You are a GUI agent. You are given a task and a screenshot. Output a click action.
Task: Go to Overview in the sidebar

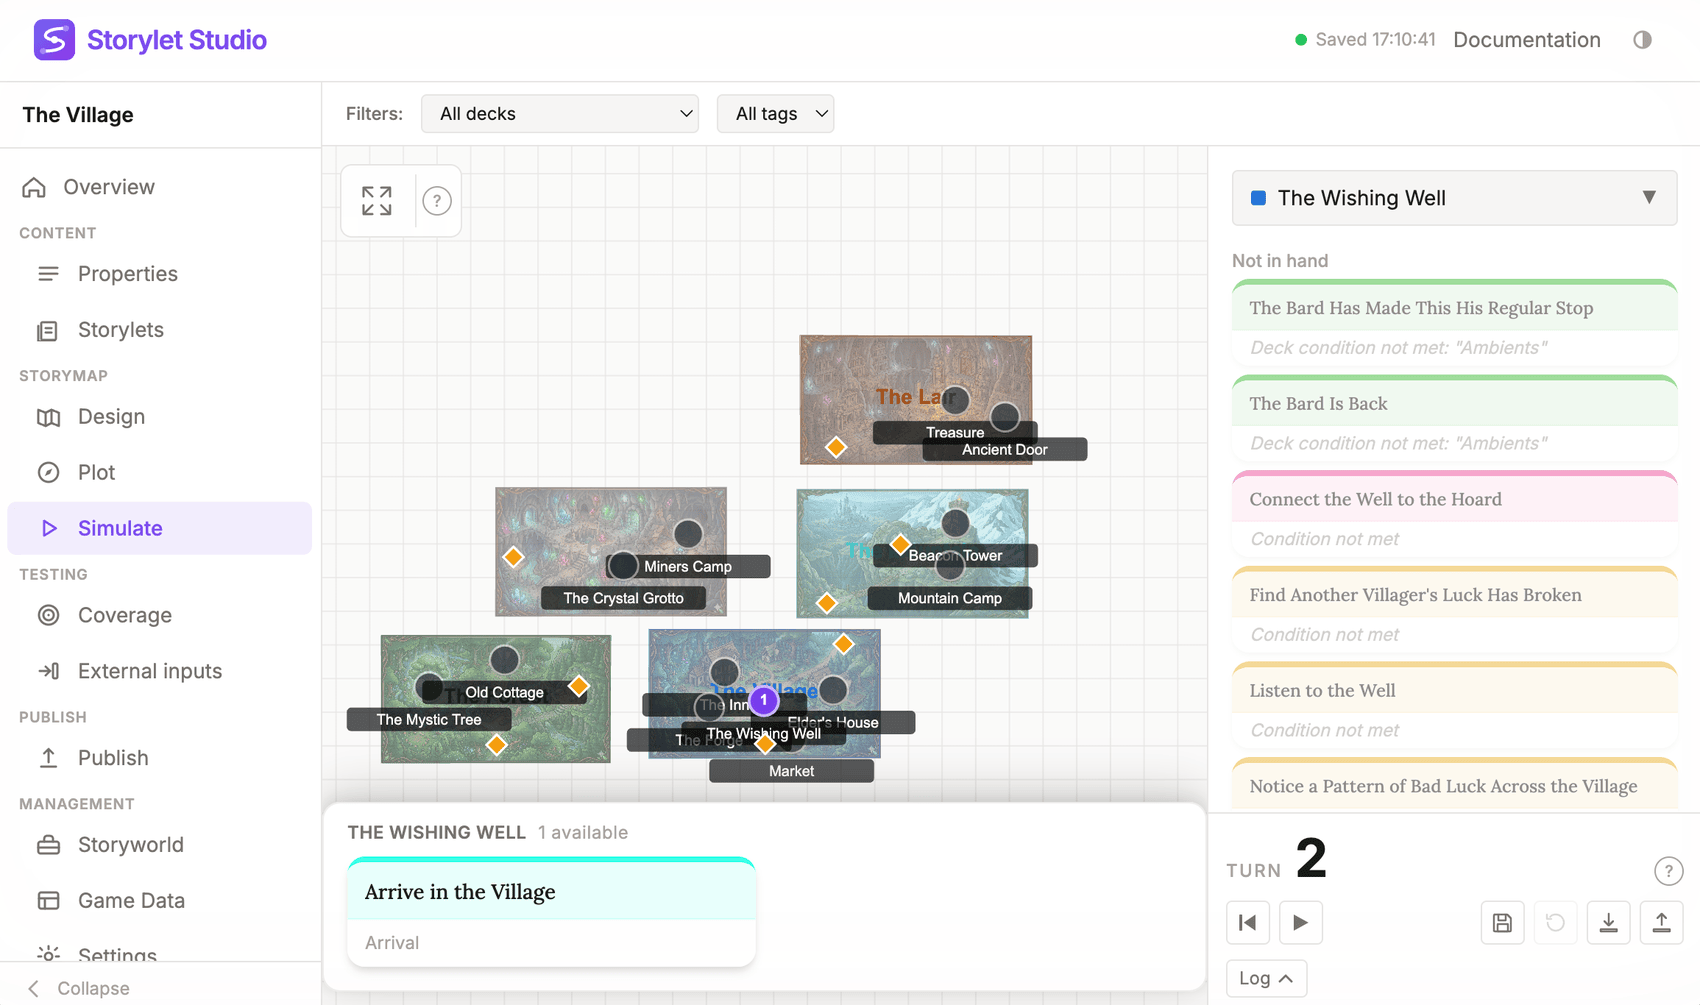[160, 187]
